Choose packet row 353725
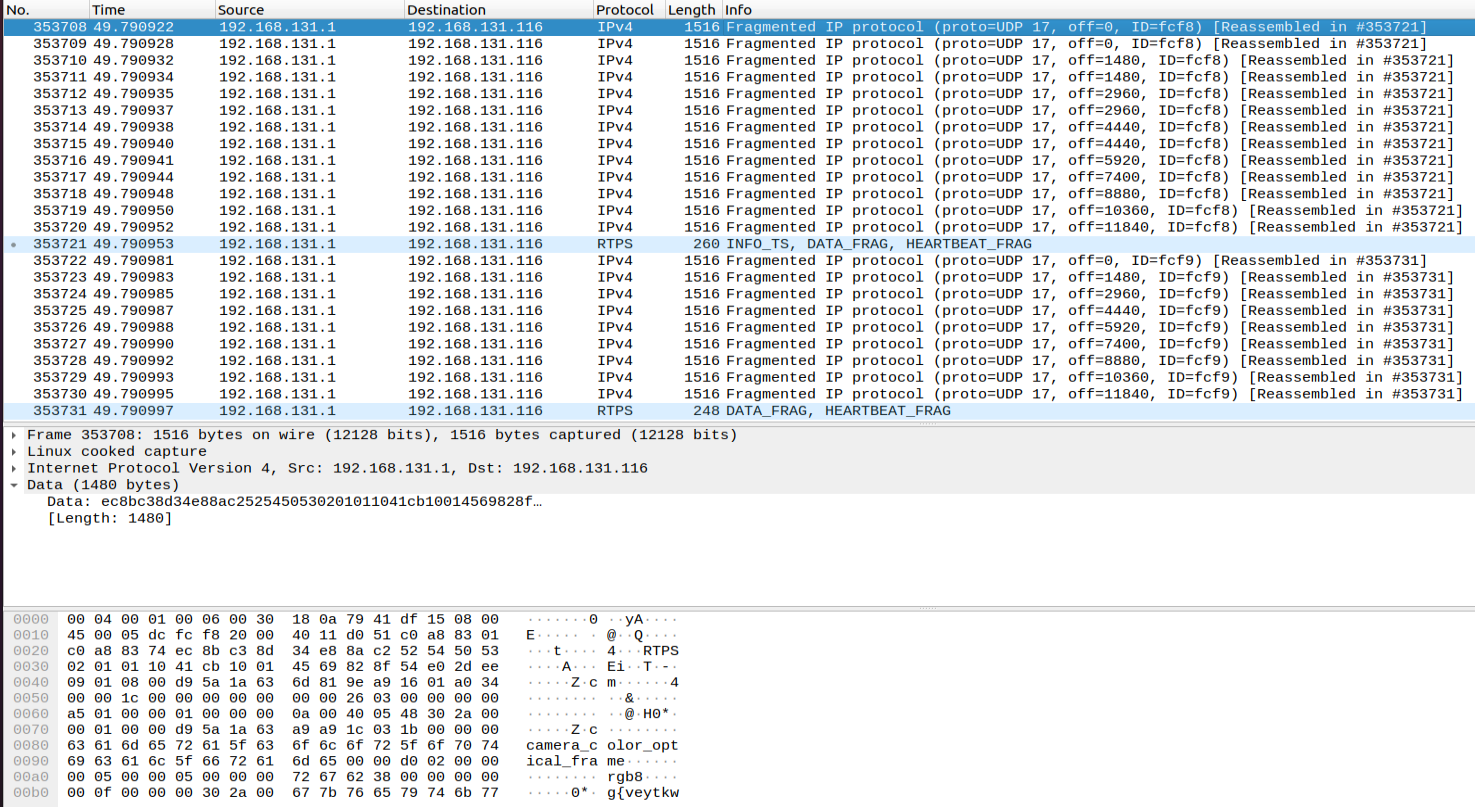The width and height of the screenshot is (1475, 807). (x=738, y=310)
